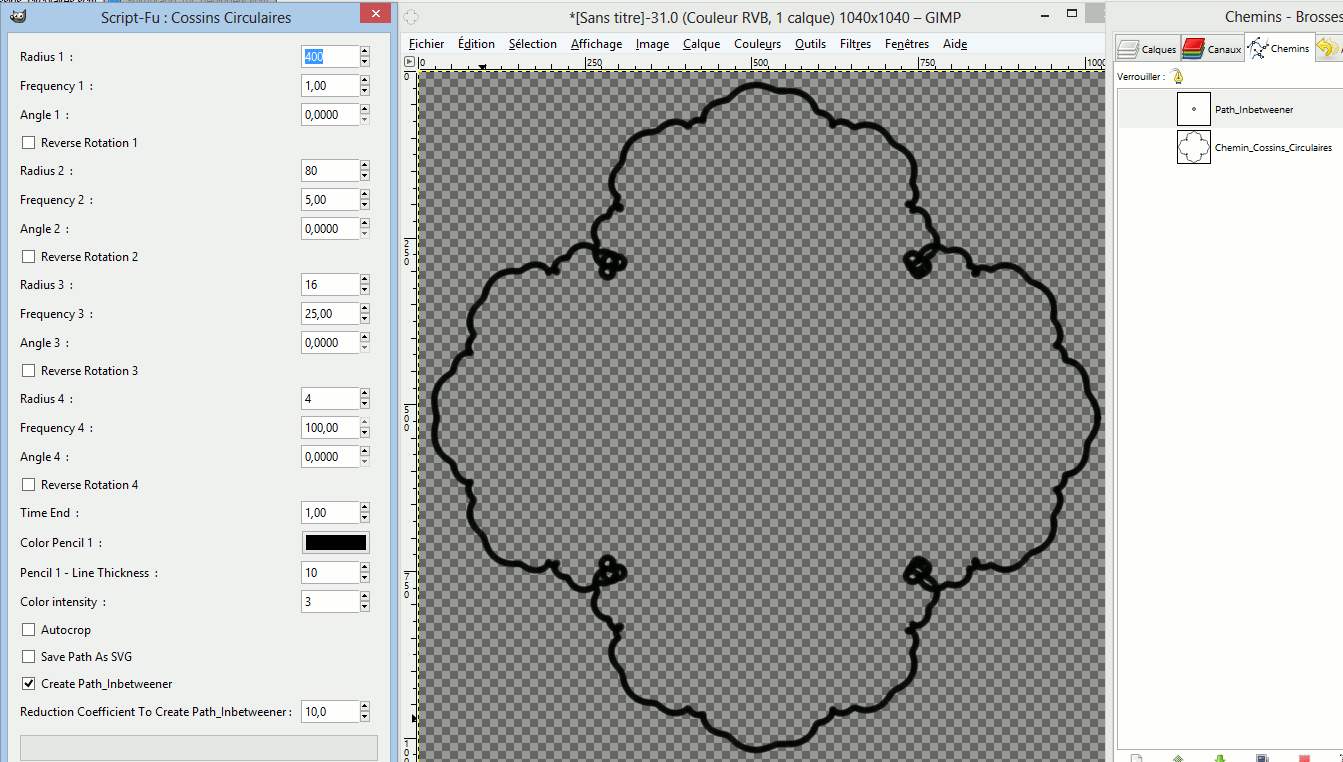Image resolution: width=1343 pixels, height=762 pixels.
Task: Close the Script-Fu Cossins Circulaires dialog
Action: [375, 14]
